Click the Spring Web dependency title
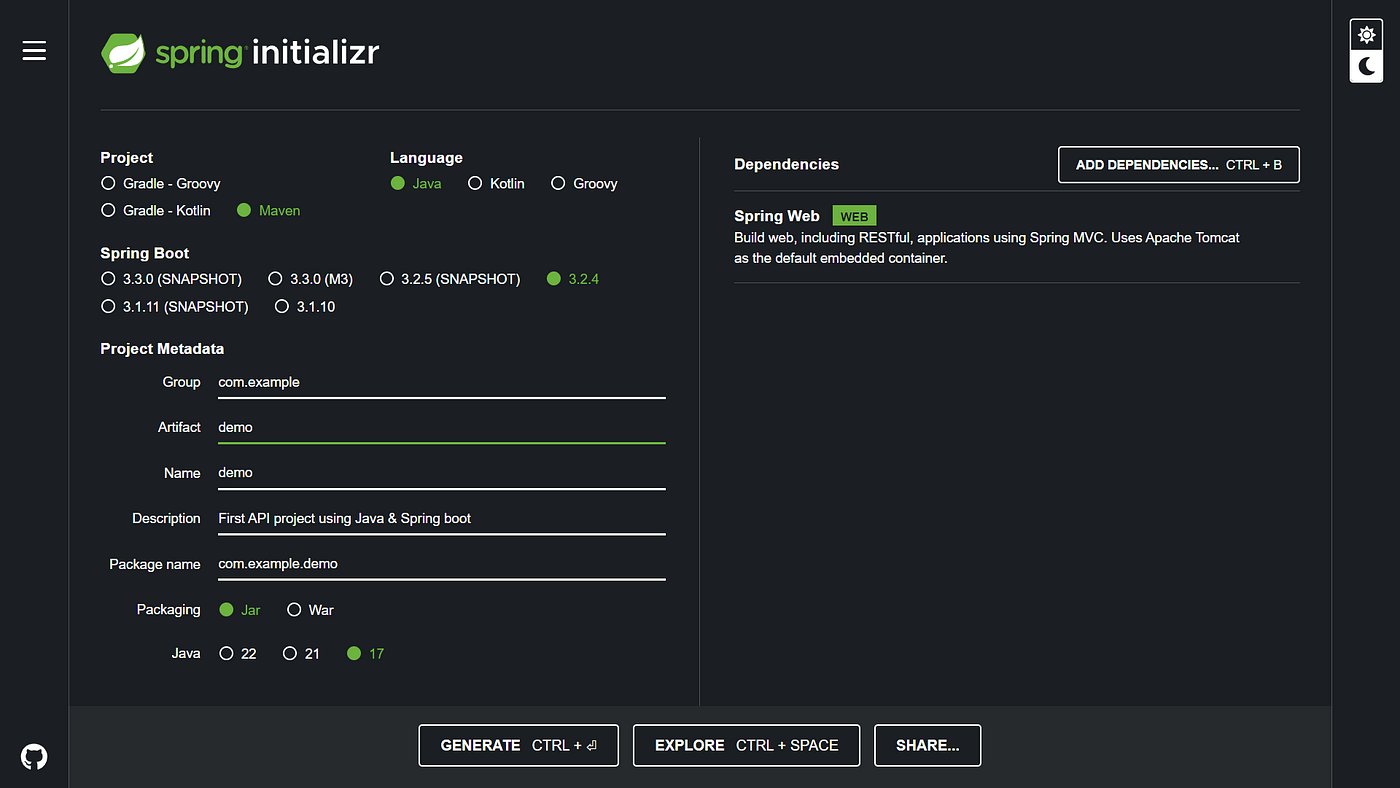Viewport: 1400px width, 788px height. (x=777, y=216)
